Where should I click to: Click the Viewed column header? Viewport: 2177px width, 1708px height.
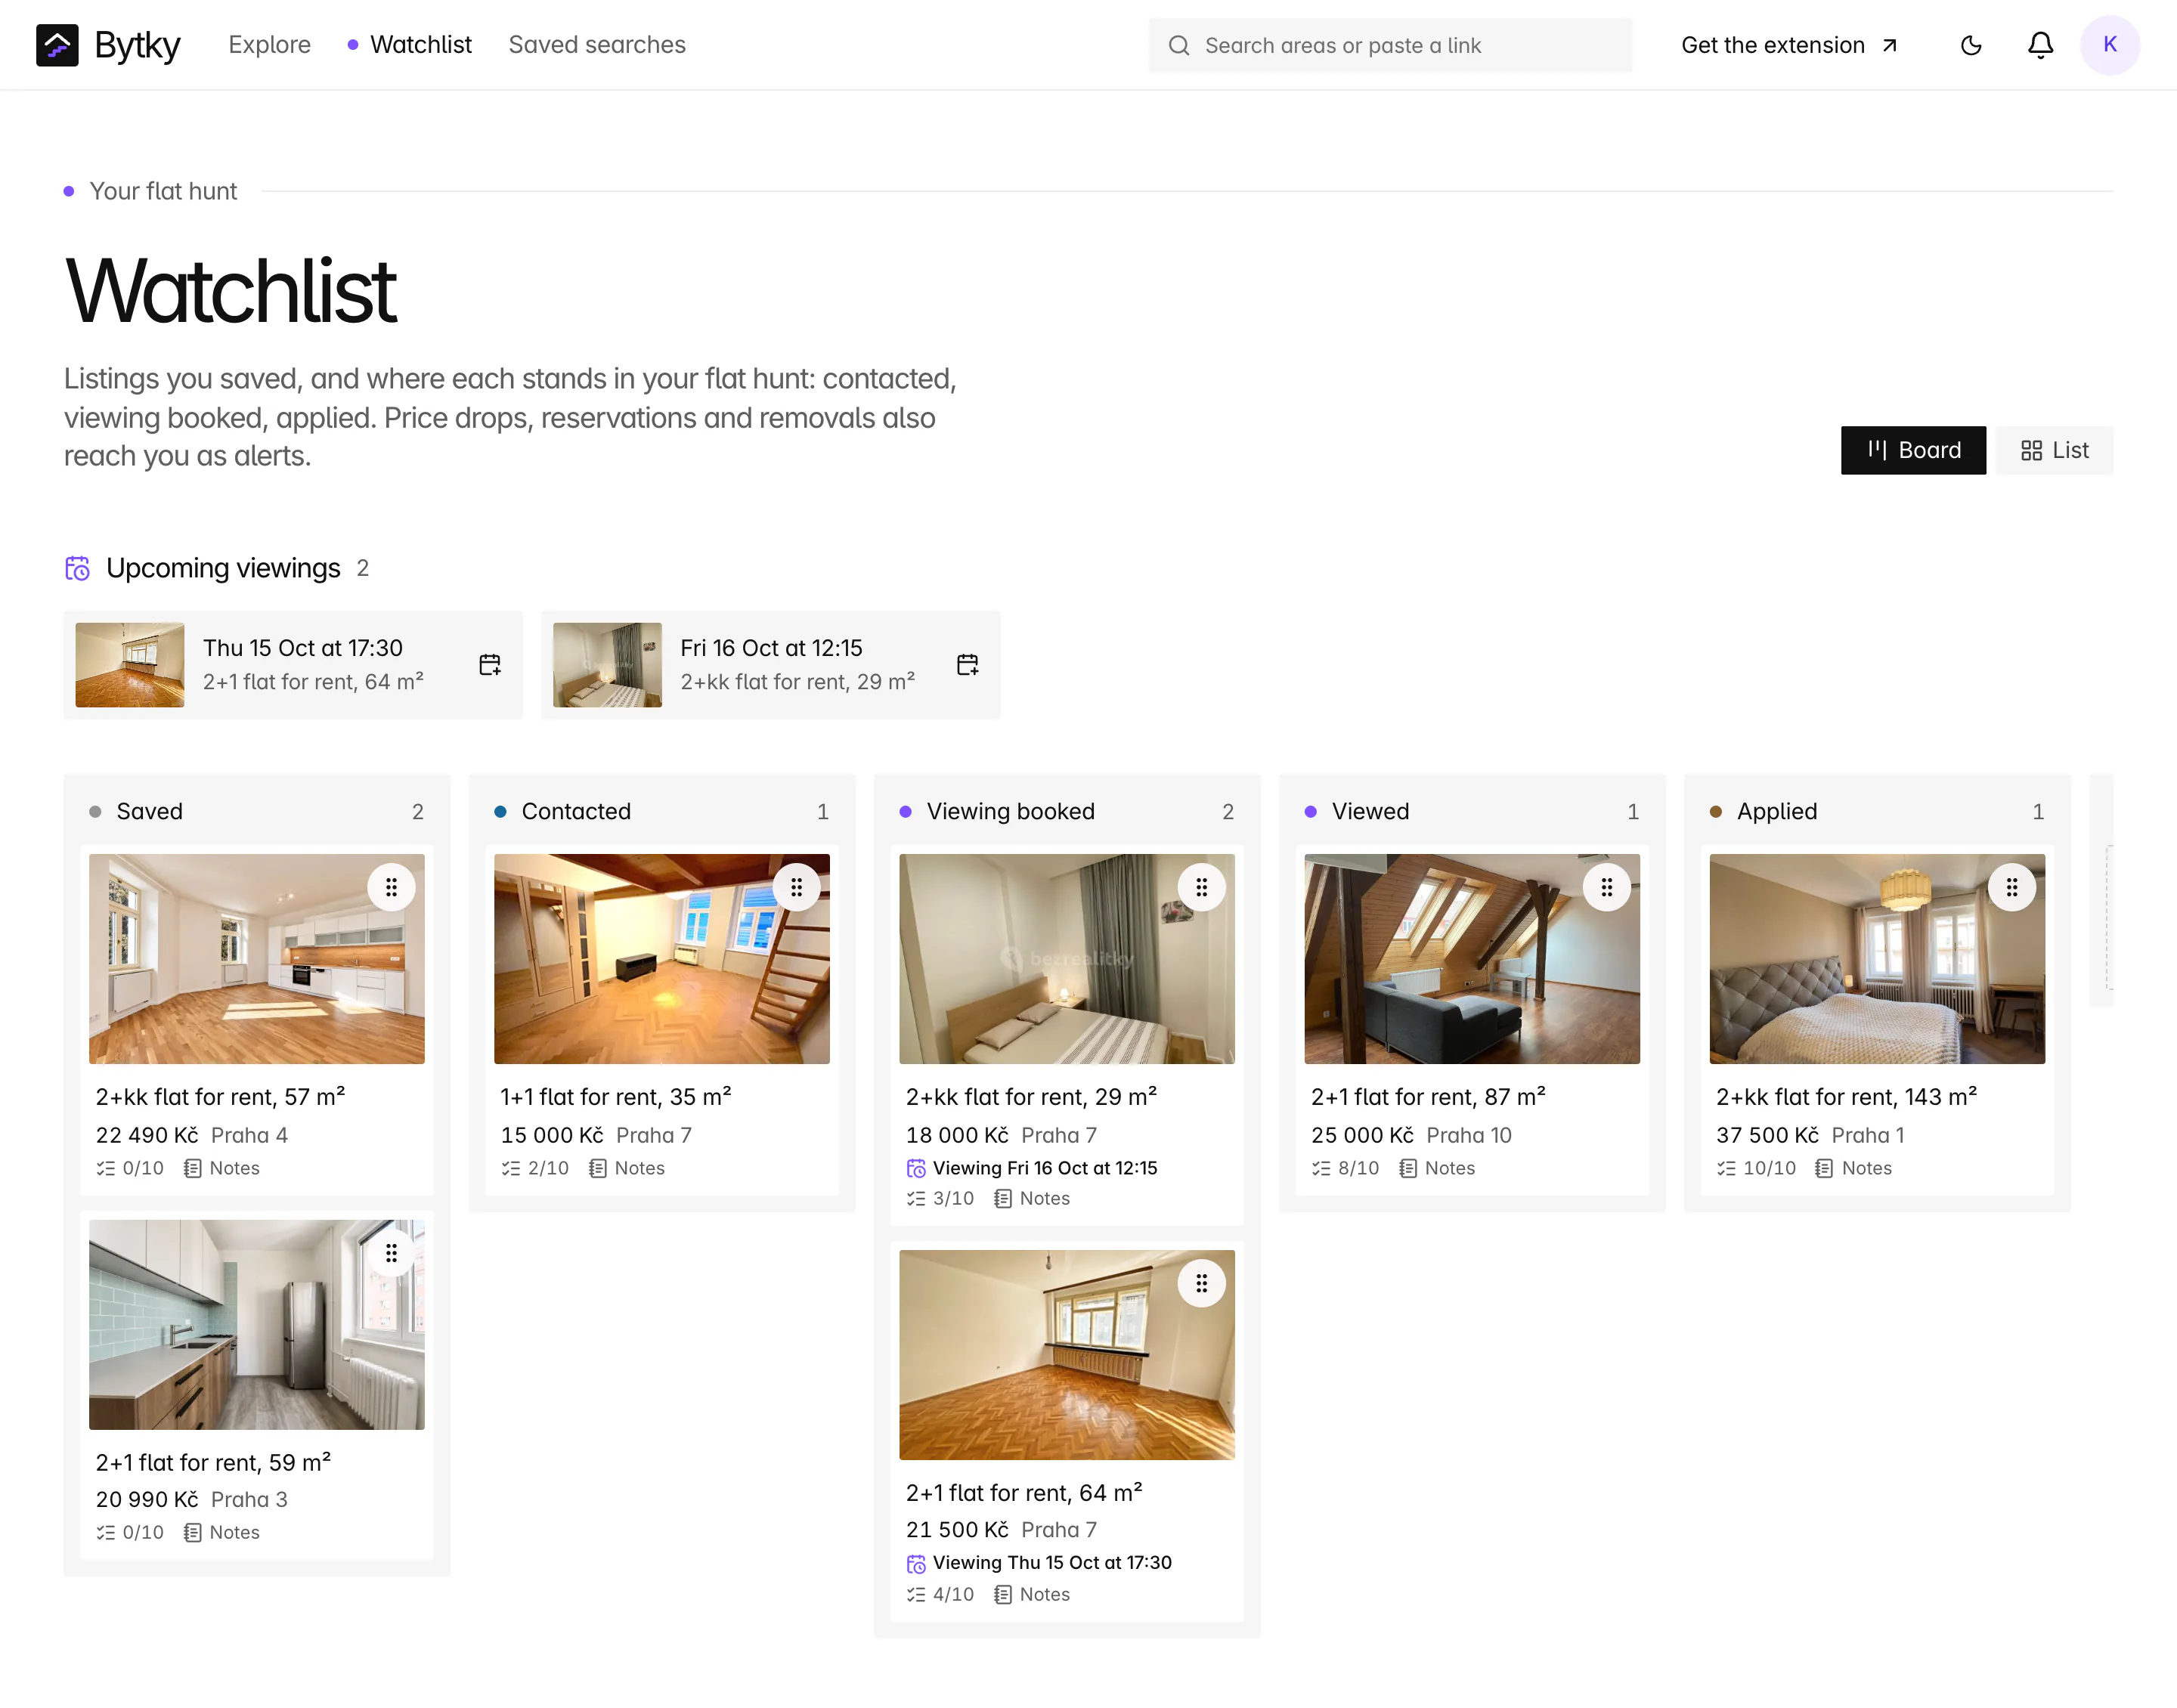[1472, 812]
